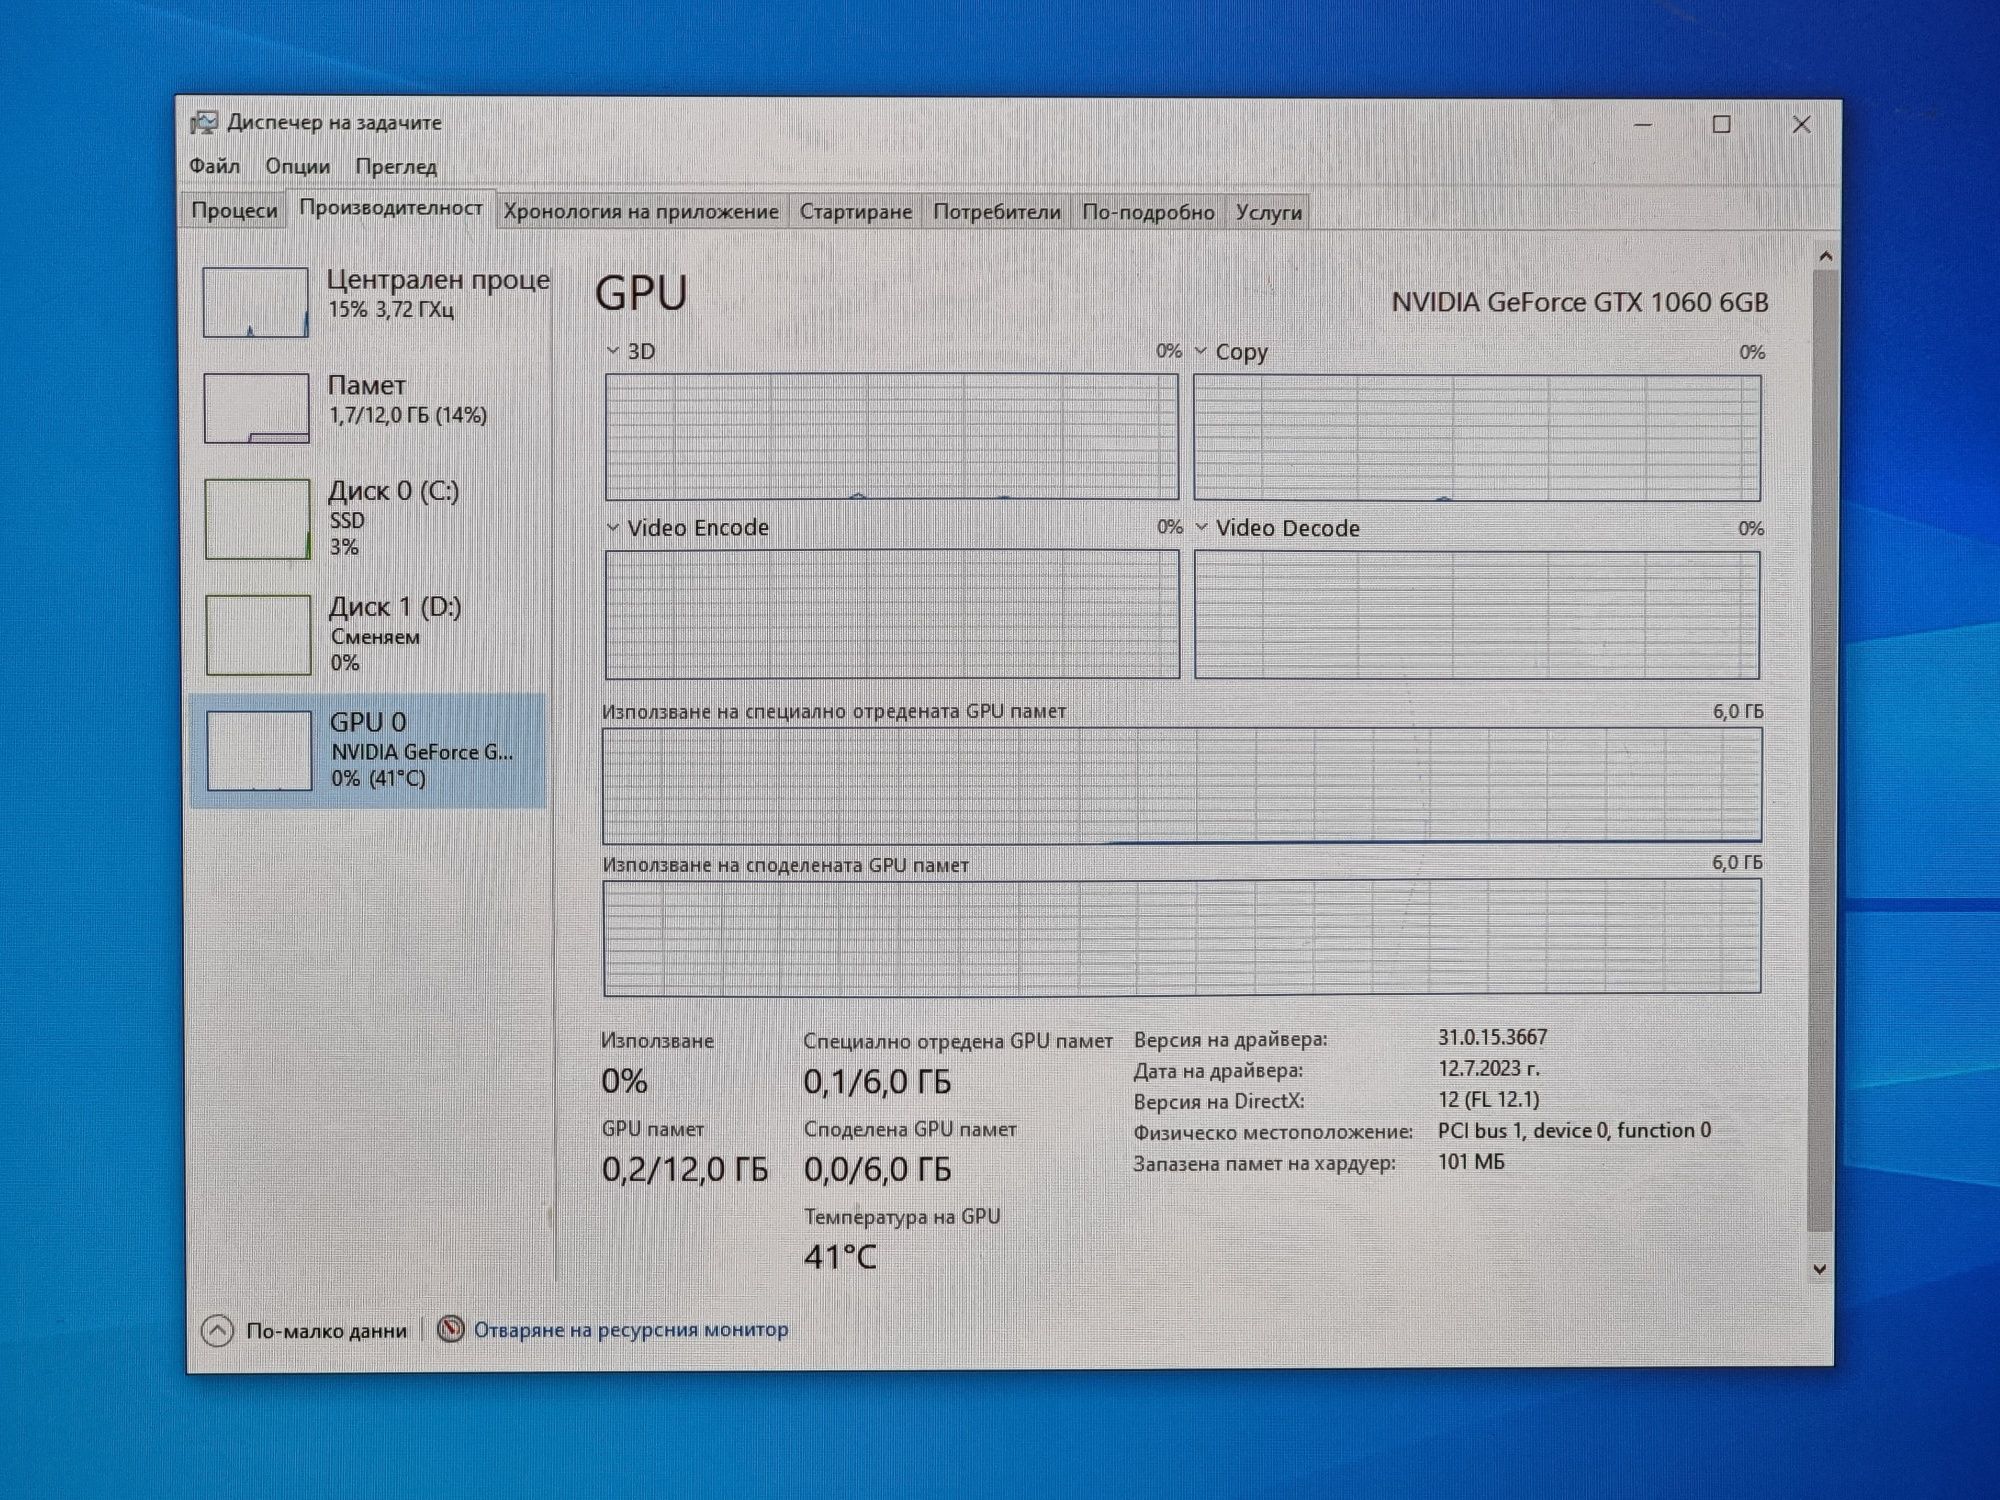Screen dimensions: 2000x1500
Task: Click the По-малко данни button
Action: 306,1331
